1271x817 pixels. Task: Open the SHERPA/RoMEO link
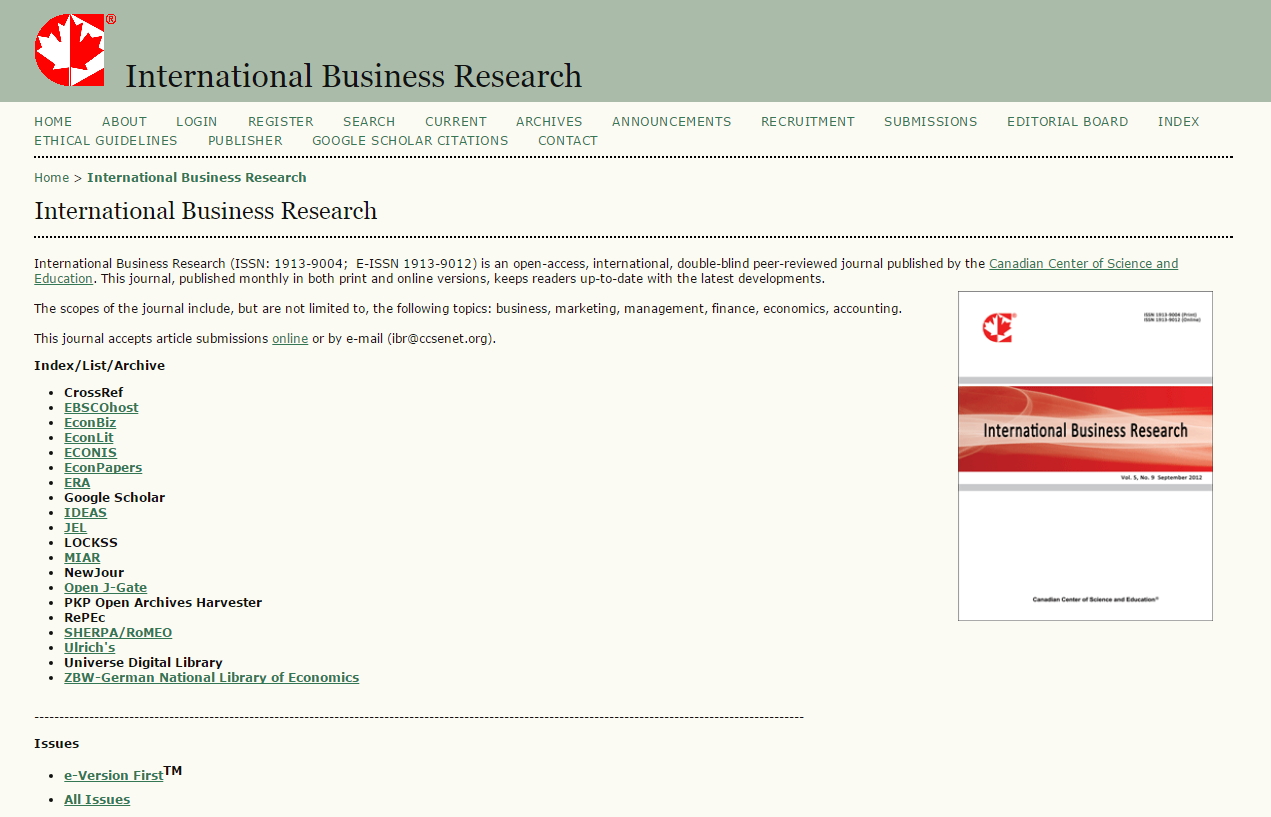tap(118, 633)
